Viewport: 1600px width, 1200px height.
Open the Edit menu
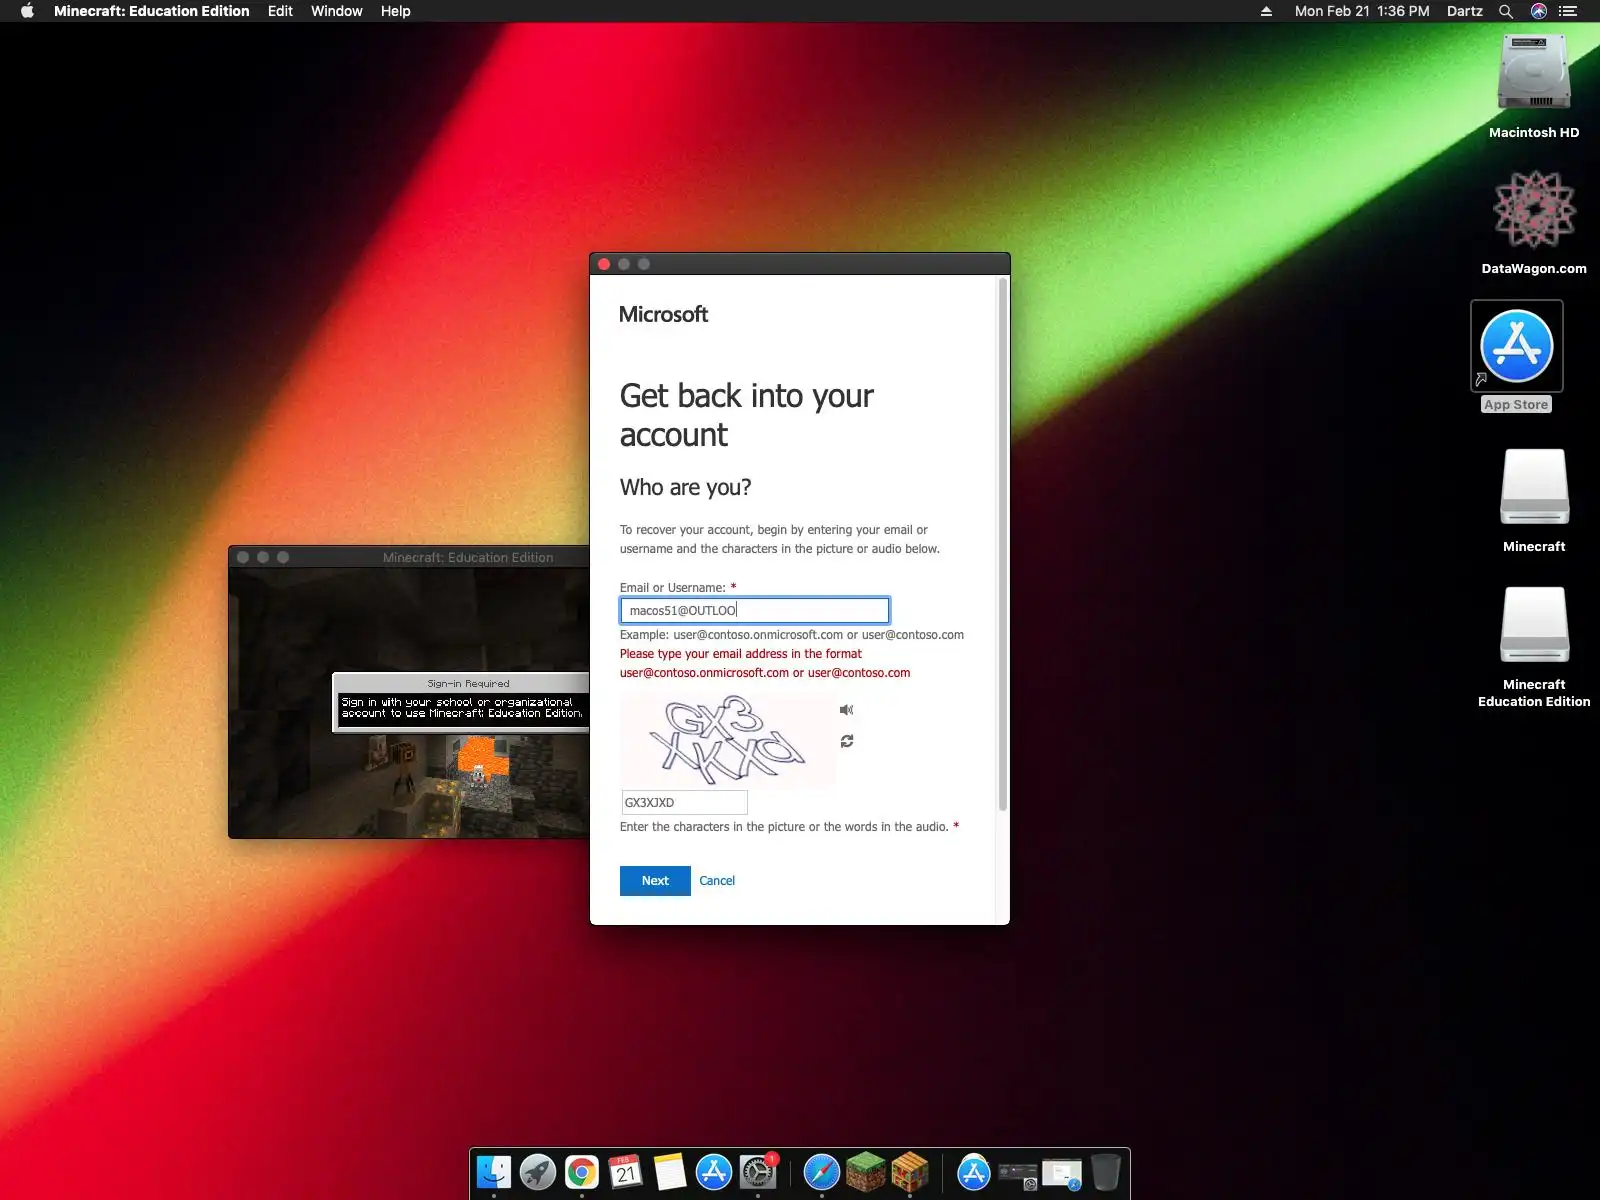coord(280,11)
